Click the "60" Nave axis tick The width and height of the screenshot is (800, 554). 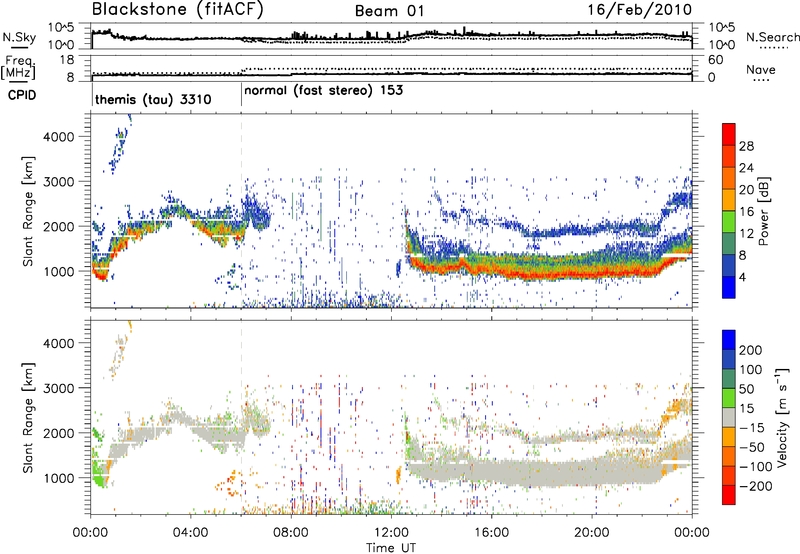[716, 60]
